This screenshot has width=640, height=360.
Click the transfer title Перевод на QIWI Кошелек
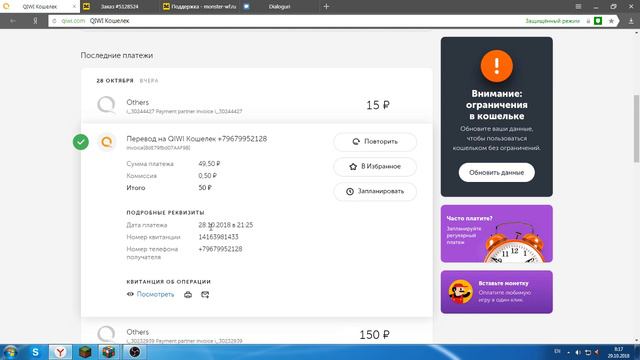[x=197, y=139]
